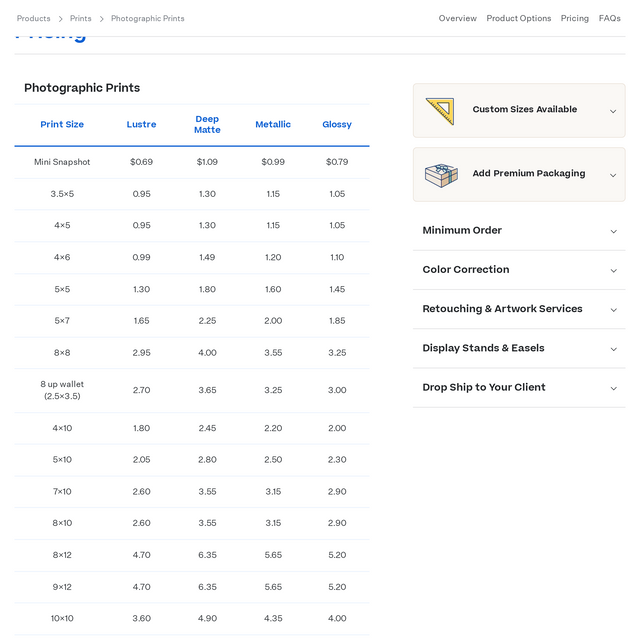Go to the Product Options tab
The width and height of the screenshot is (640, 640).
pyautogui.click(x=518, y=18)
